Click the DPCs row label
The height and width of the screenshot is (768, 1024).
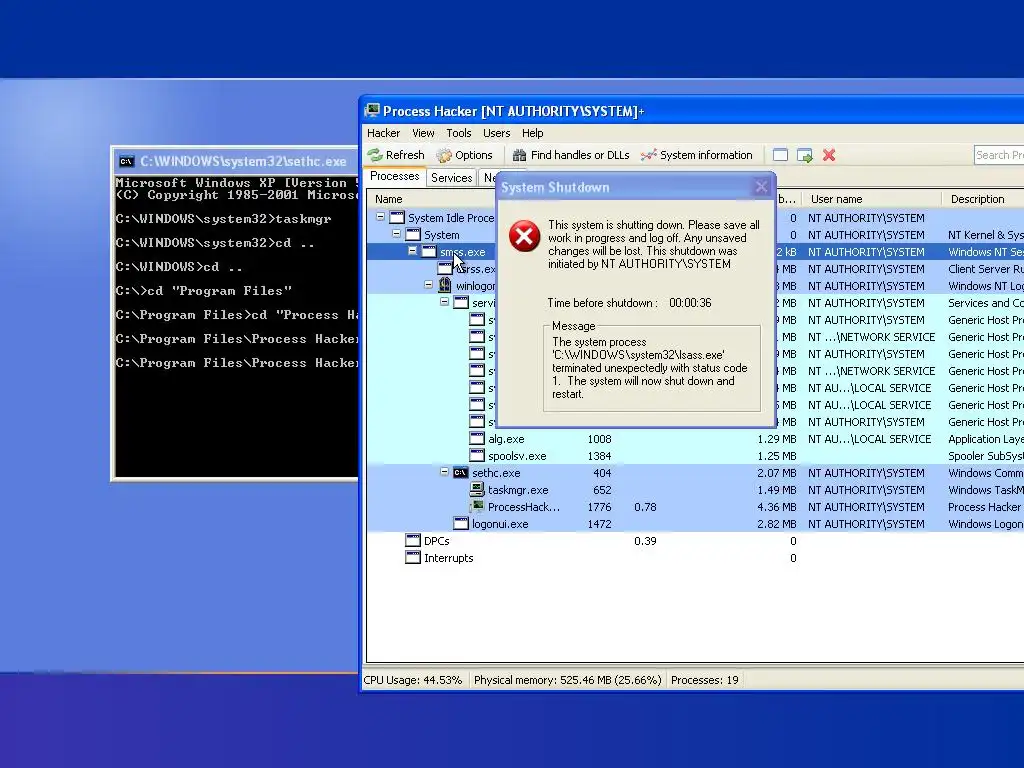pos(436,541)
